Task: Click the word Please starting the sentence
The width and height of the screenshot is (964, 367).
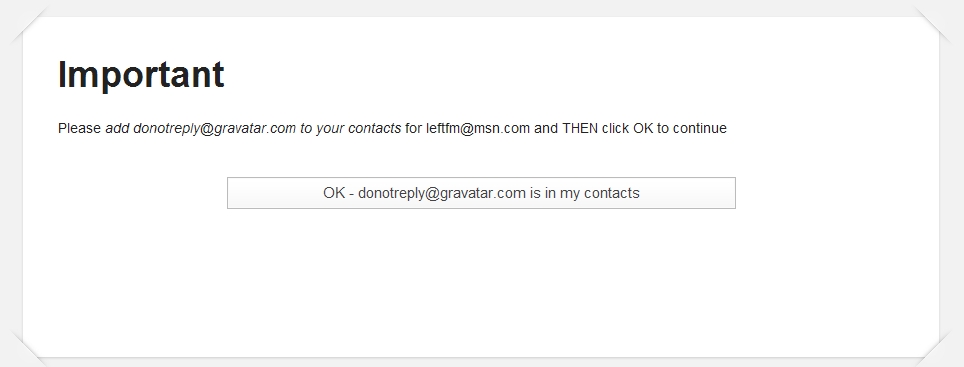Action: [x=79, y=128]
